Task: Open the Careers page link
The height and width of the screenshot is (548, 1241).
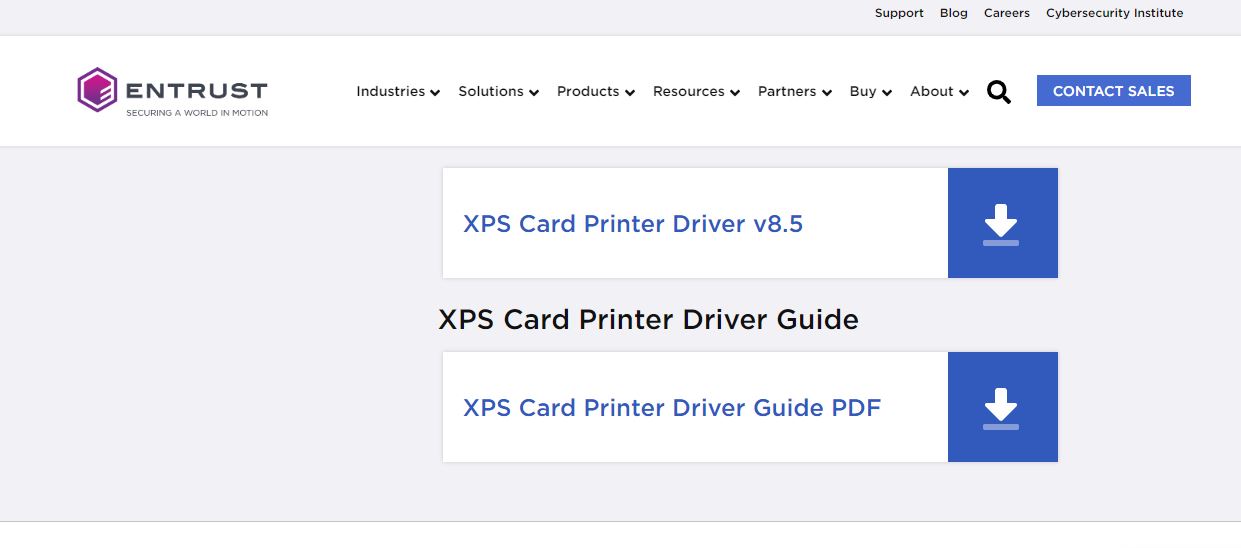Action: coord(1006,13)
